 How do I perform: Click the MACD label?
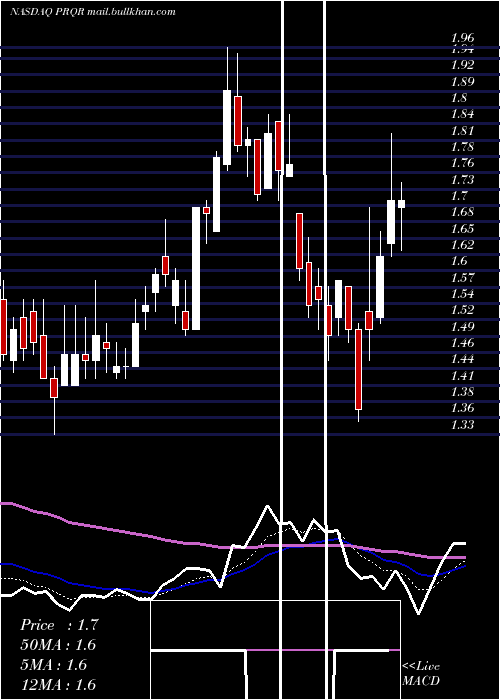(421, 681)
